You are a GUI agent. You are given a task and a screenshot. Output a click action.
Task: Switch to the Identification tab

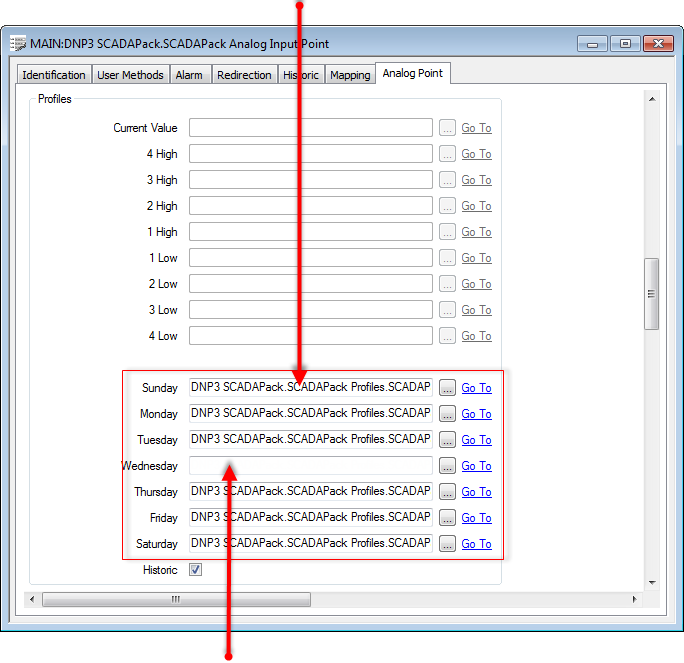coord(54,75)
